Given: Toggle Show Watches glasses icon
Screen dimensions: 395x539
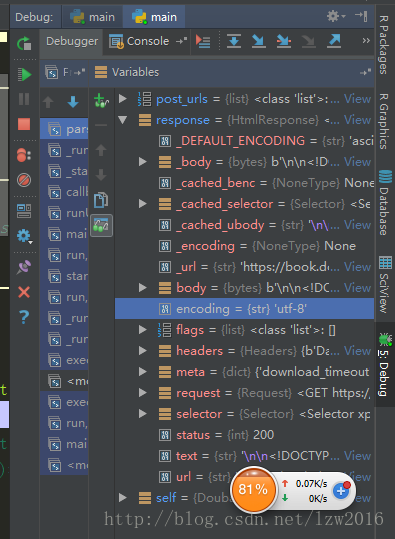Looking at the screenshot, I should click(x=101, y=225).
